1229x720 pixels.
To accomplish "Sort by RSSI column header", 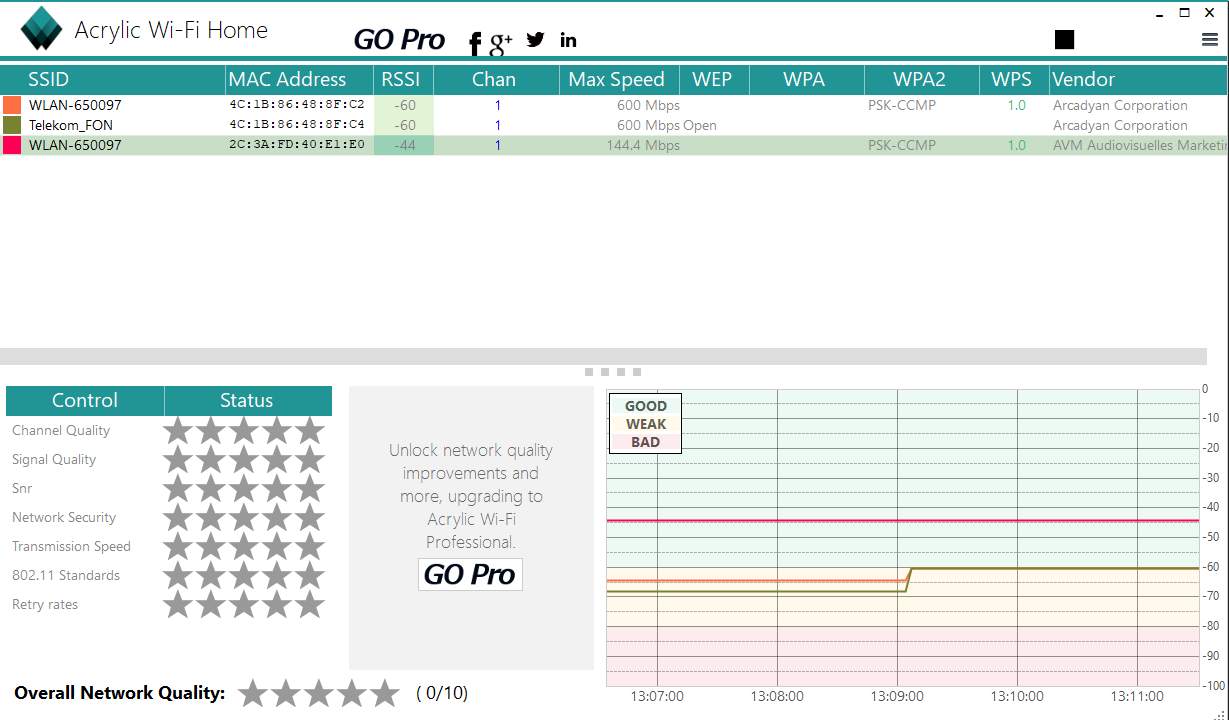I will (404, 80).
